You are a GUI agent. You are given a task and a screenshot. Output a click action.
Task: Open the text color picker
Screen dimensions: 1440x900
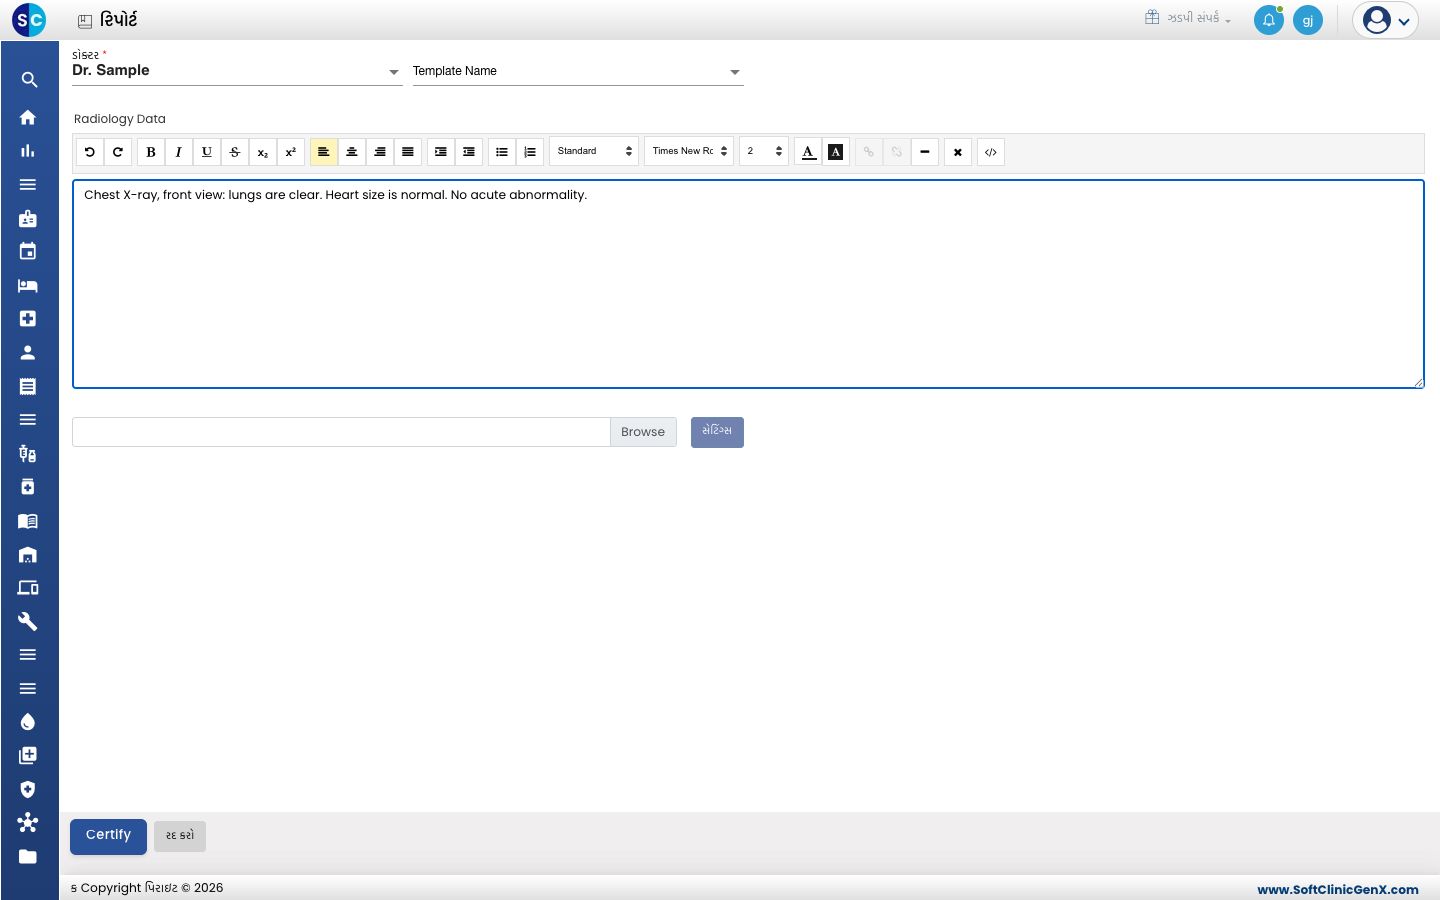click(808, 152)
